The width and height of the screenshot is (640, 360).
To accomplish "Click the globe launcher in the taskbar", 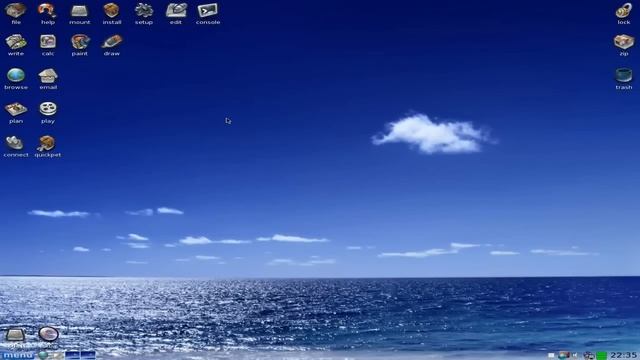I will pos(43,356).
